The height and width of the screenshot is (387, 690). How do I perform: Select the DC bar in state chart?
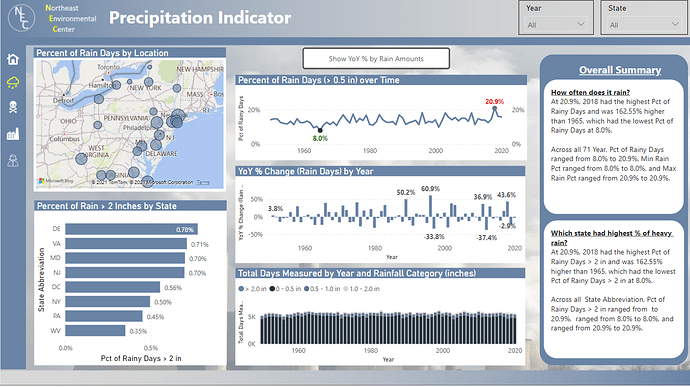pos(113,287)
